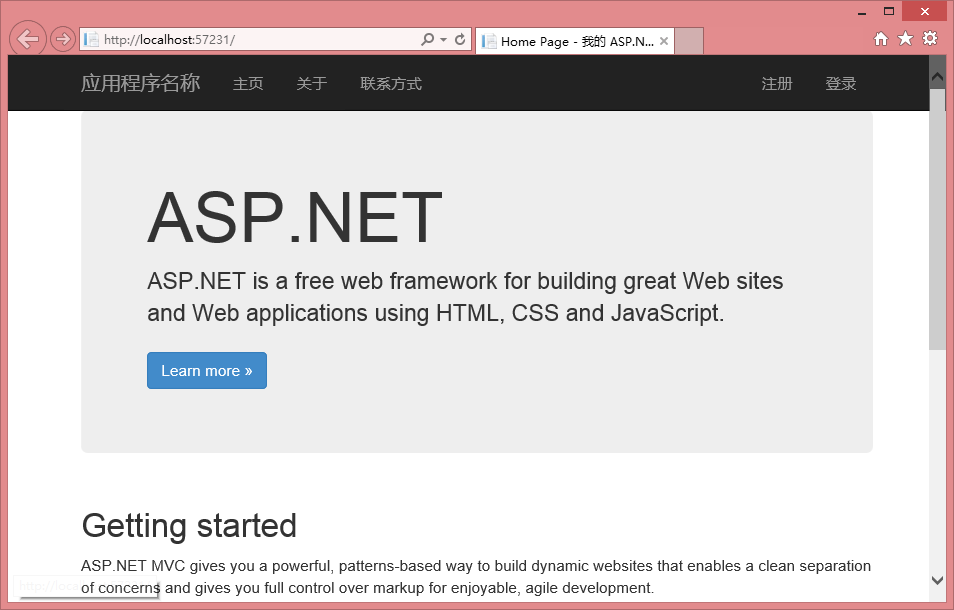Image resolution: width=954 pixels, height=610 pixels.
Task: Click the browser Forward arrow button
Action: click(62, 40)
